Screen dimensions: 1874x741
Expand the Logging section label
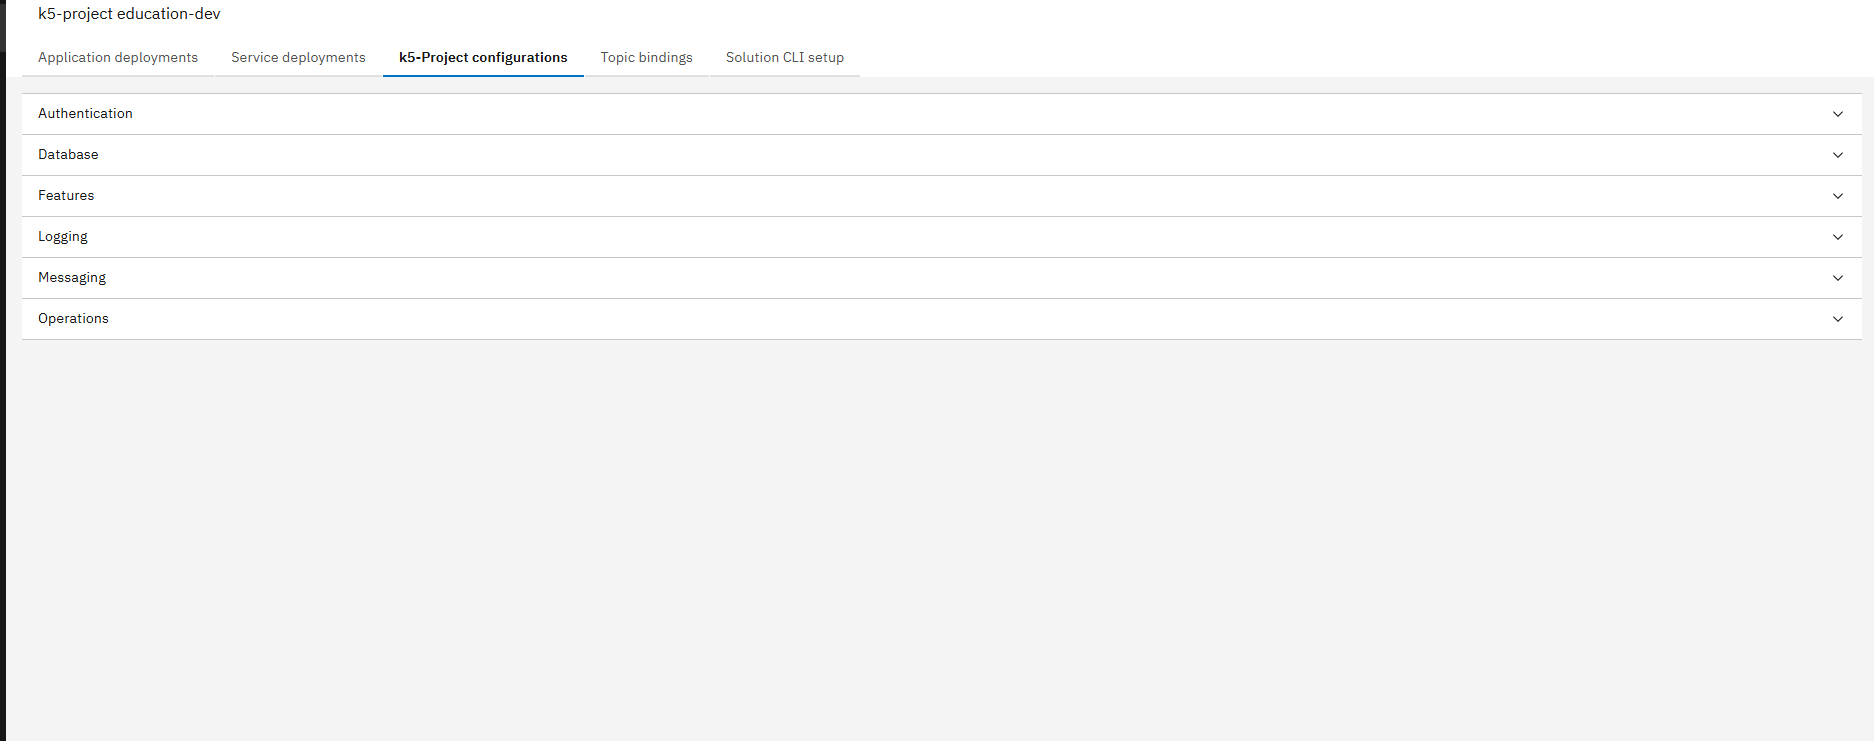[63, 237]
